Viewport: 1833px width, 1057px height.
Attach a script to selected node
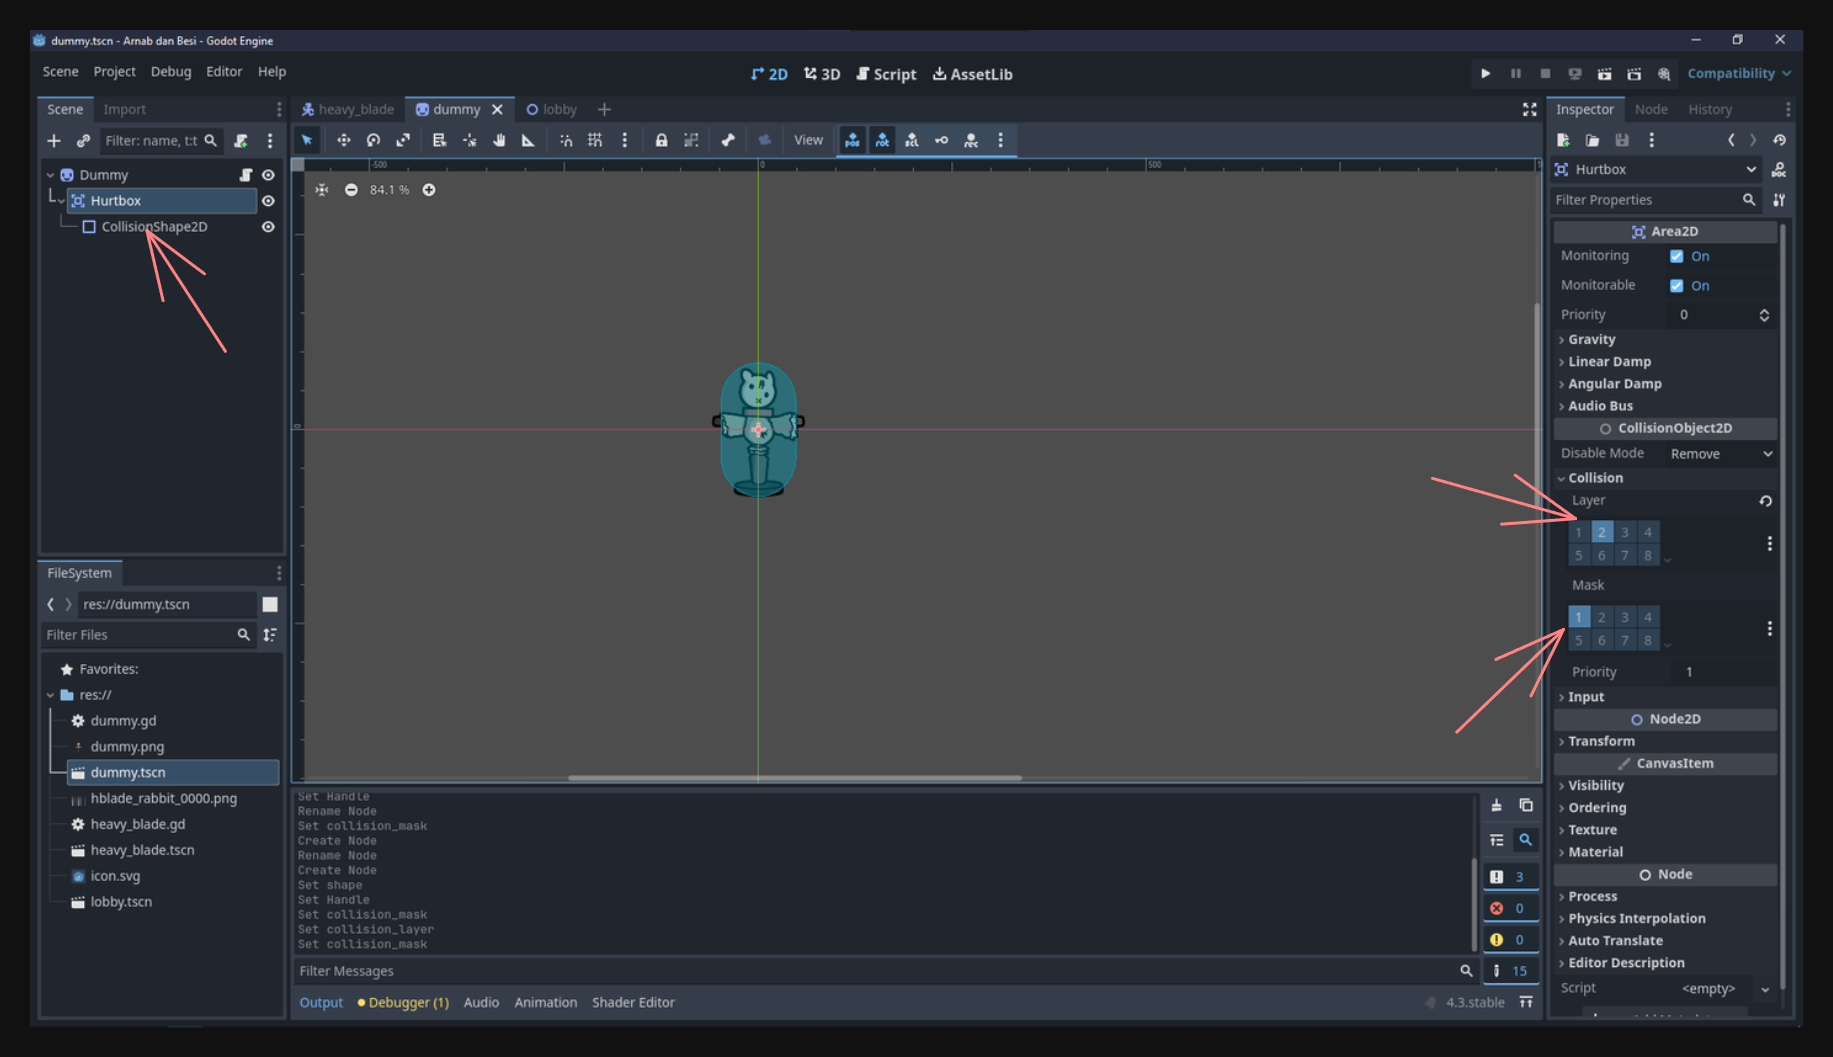[x=241, y=141]
